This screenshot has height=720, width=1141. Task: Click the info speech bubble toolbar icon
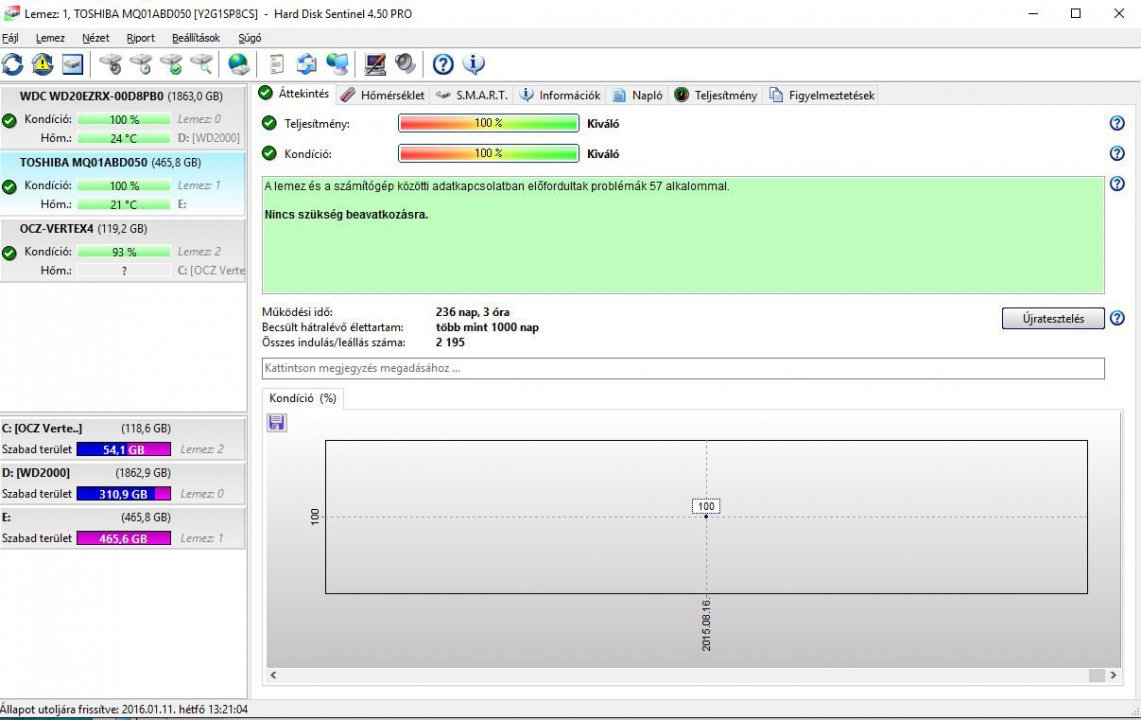tap(474, 65)
